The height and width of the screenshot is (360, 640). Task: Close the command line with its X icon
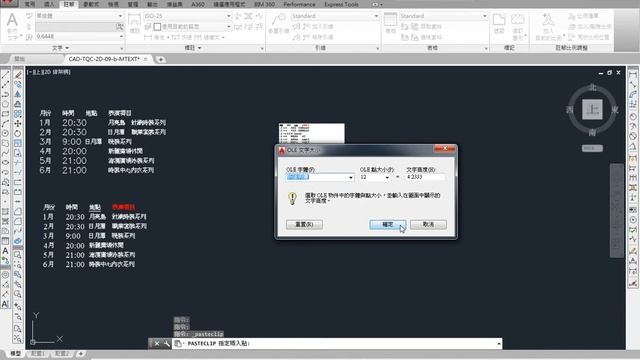tap(157, 344)
